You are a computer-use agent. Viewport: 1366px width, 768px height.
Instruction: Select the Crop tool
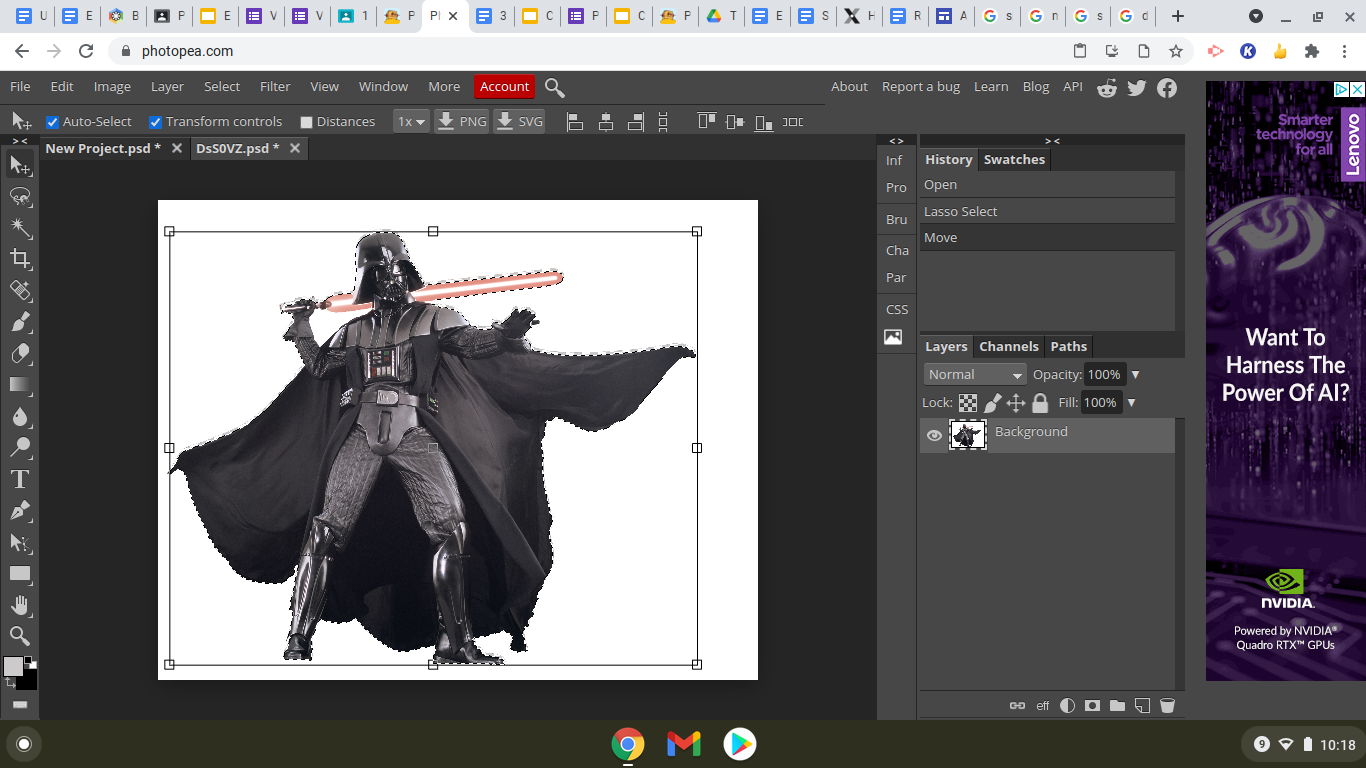(x=20, y=259)
